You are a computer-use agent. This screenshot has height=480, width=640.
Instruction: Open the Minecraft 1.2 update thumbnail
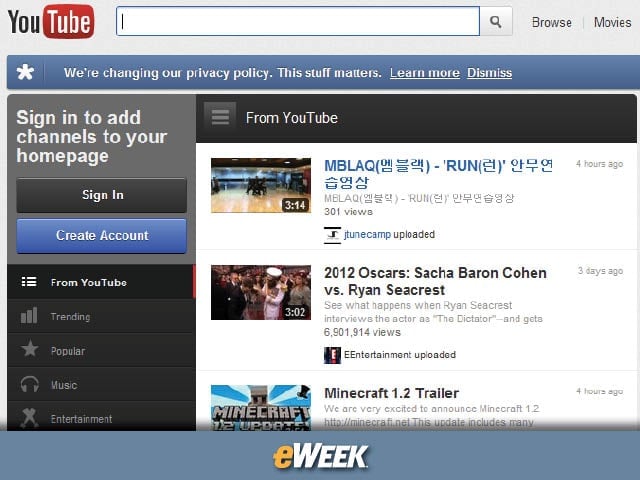[x=261, y=408]
